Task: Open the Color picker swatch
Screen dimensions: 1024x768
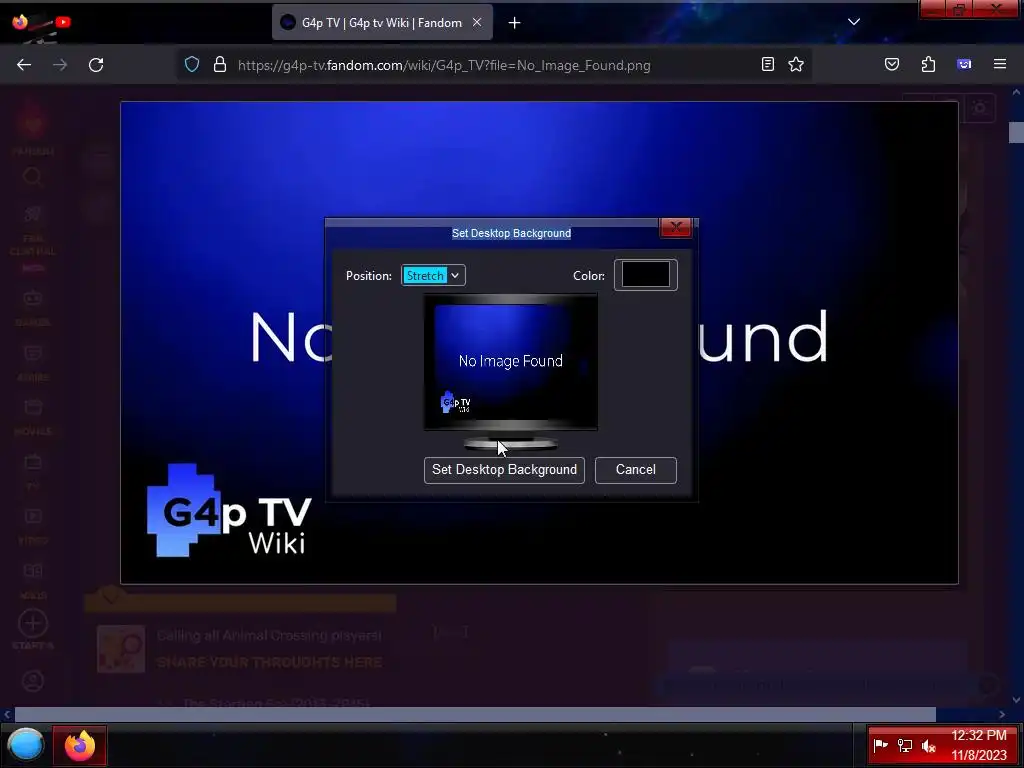Action: 645,275
